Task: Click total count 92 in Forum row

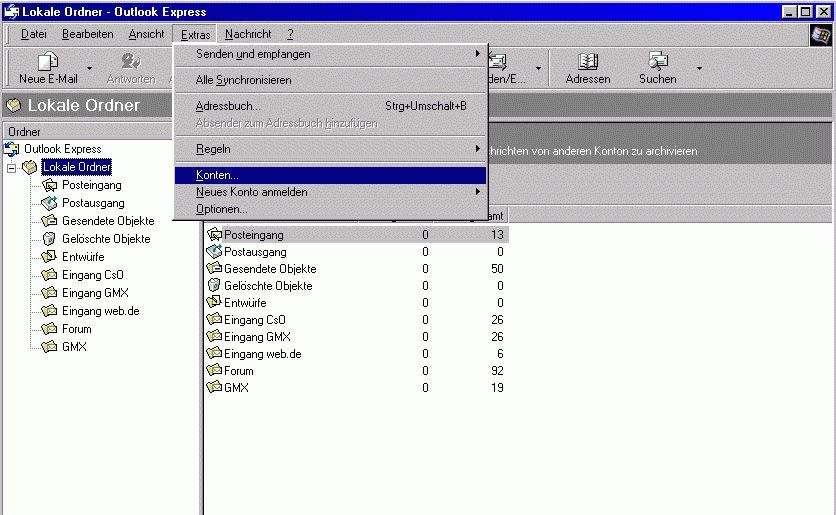Action: (x=497, y=371)
